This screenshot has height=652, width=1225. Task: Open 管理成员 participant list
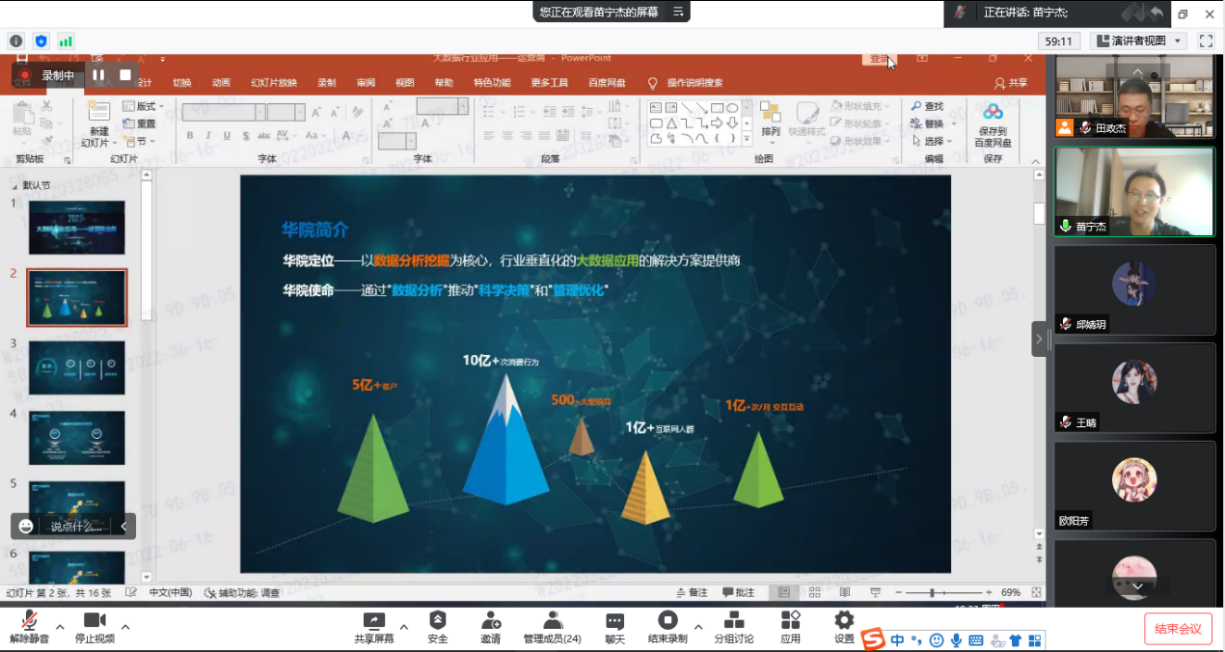[552, 627]
